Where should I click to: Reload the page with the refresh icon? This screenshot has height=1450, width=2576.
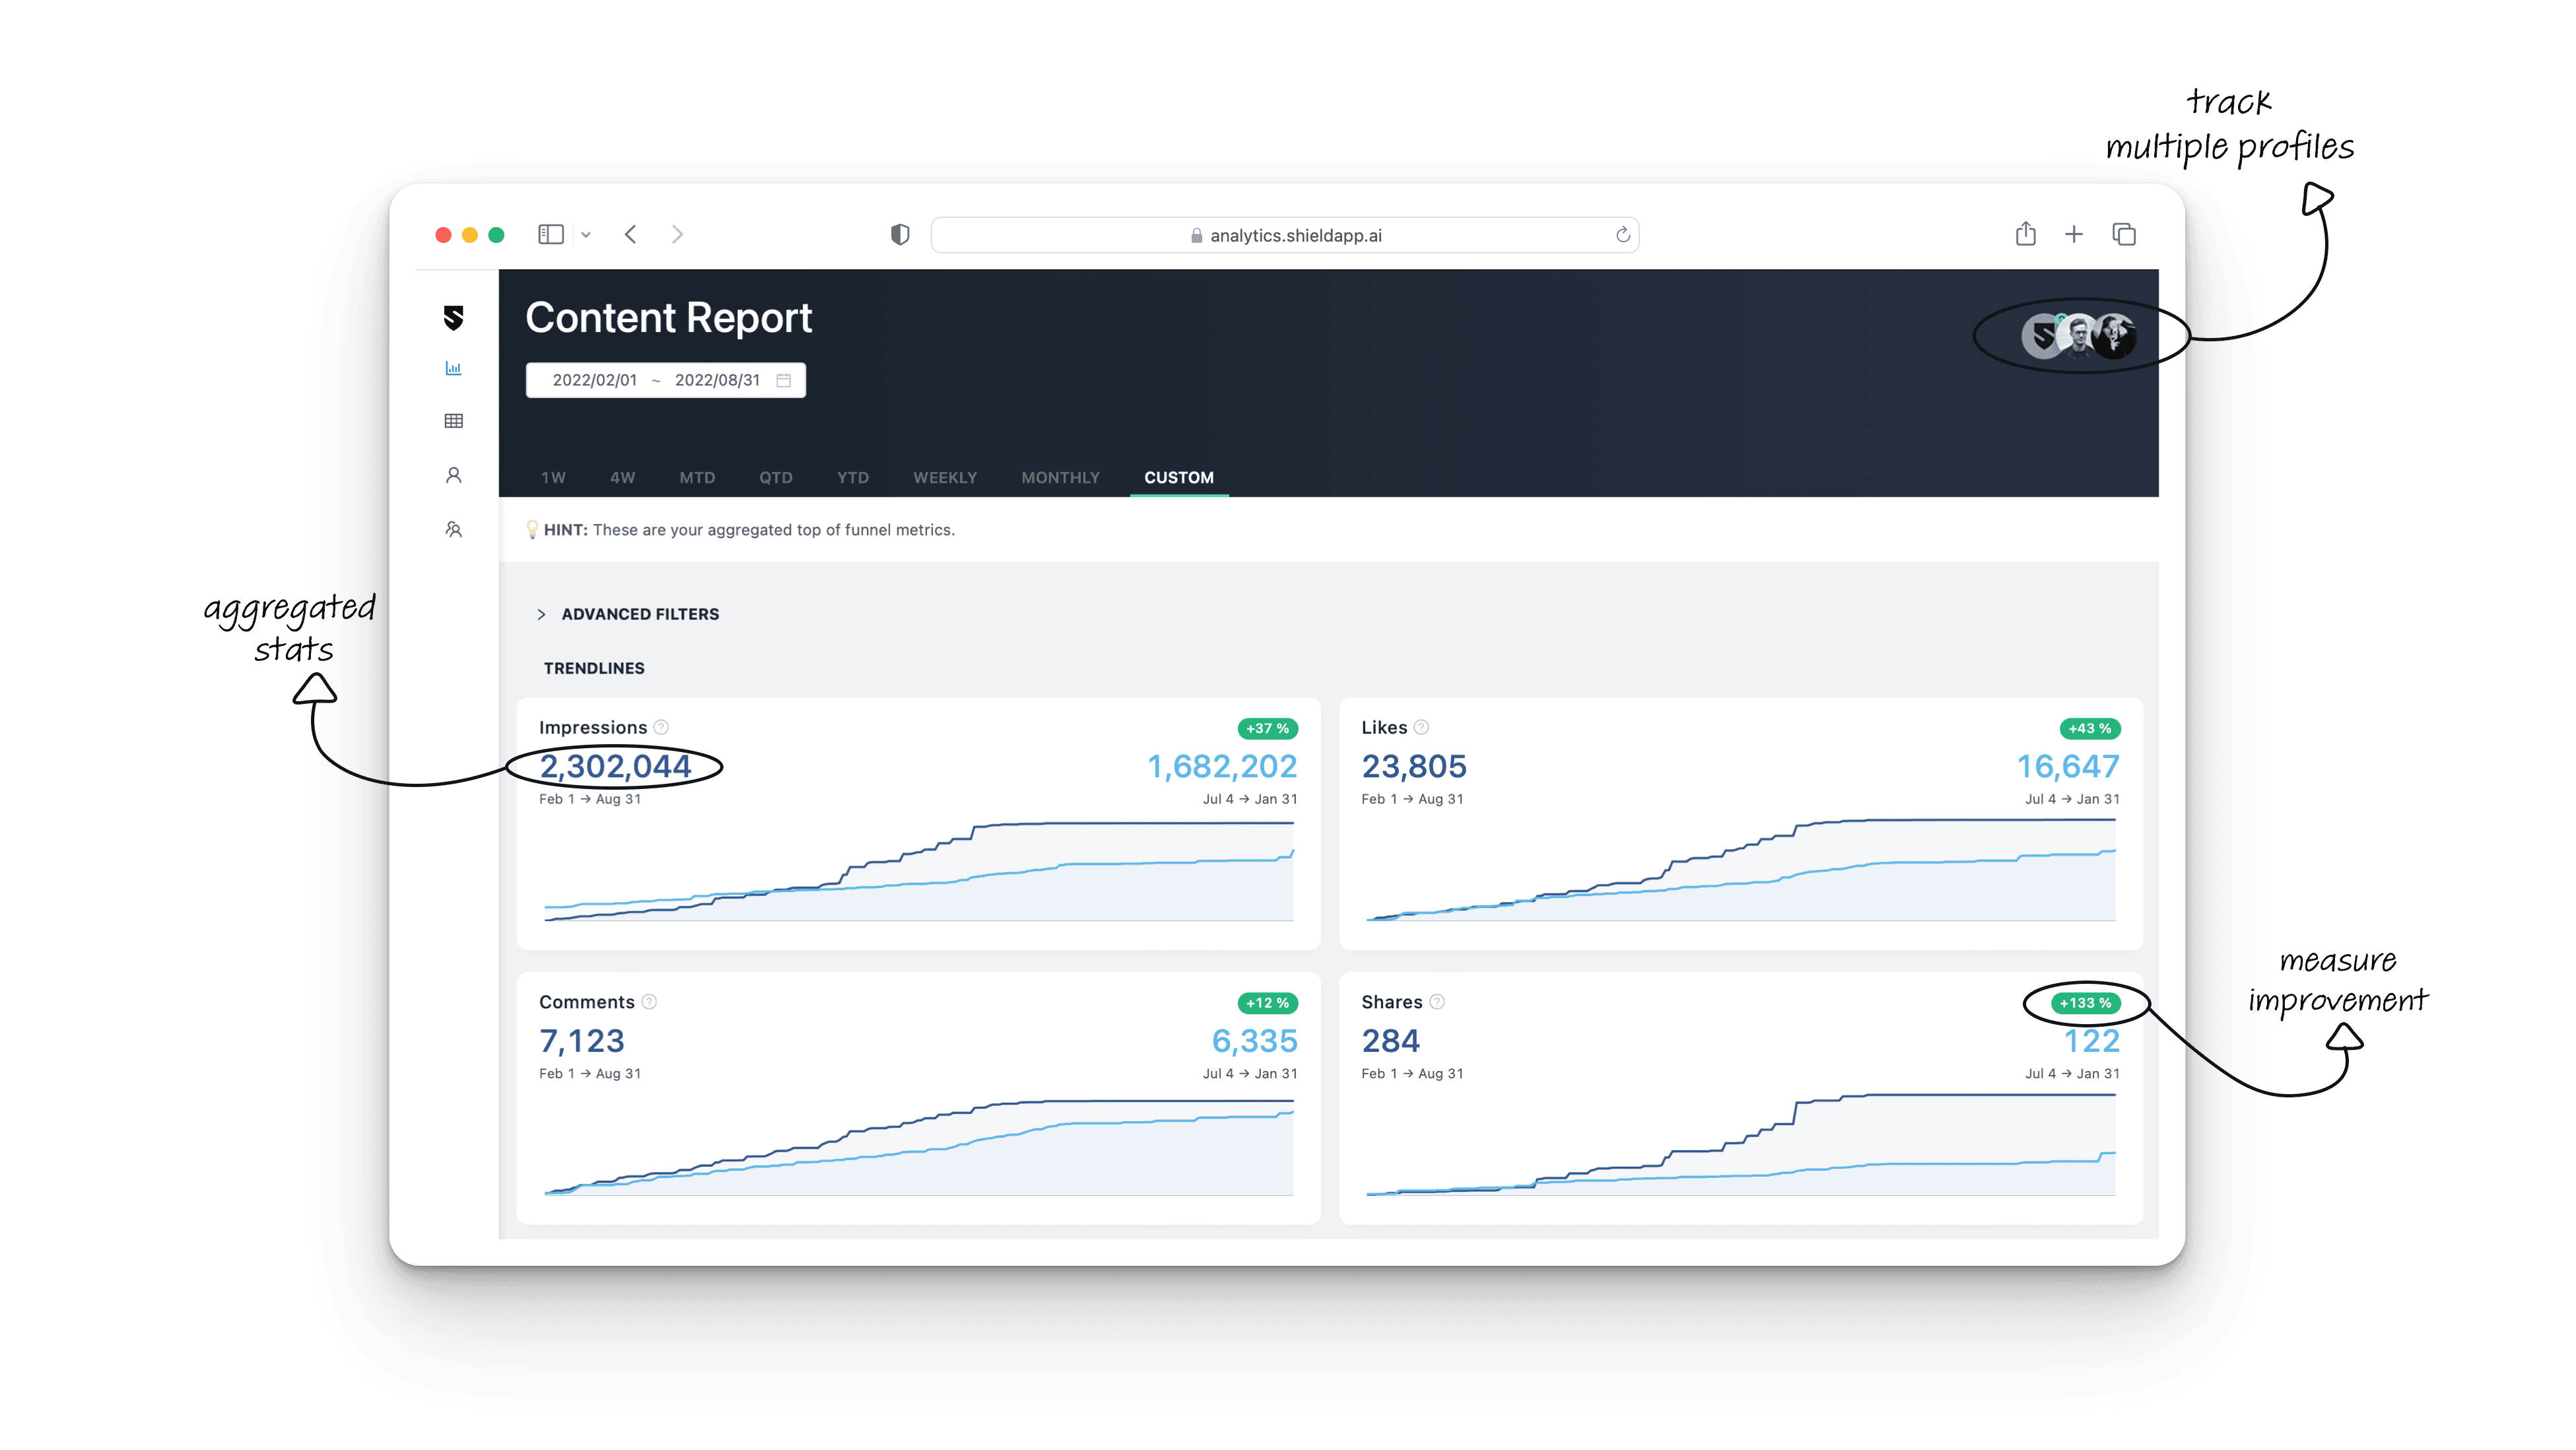[x=1622, y=235]
